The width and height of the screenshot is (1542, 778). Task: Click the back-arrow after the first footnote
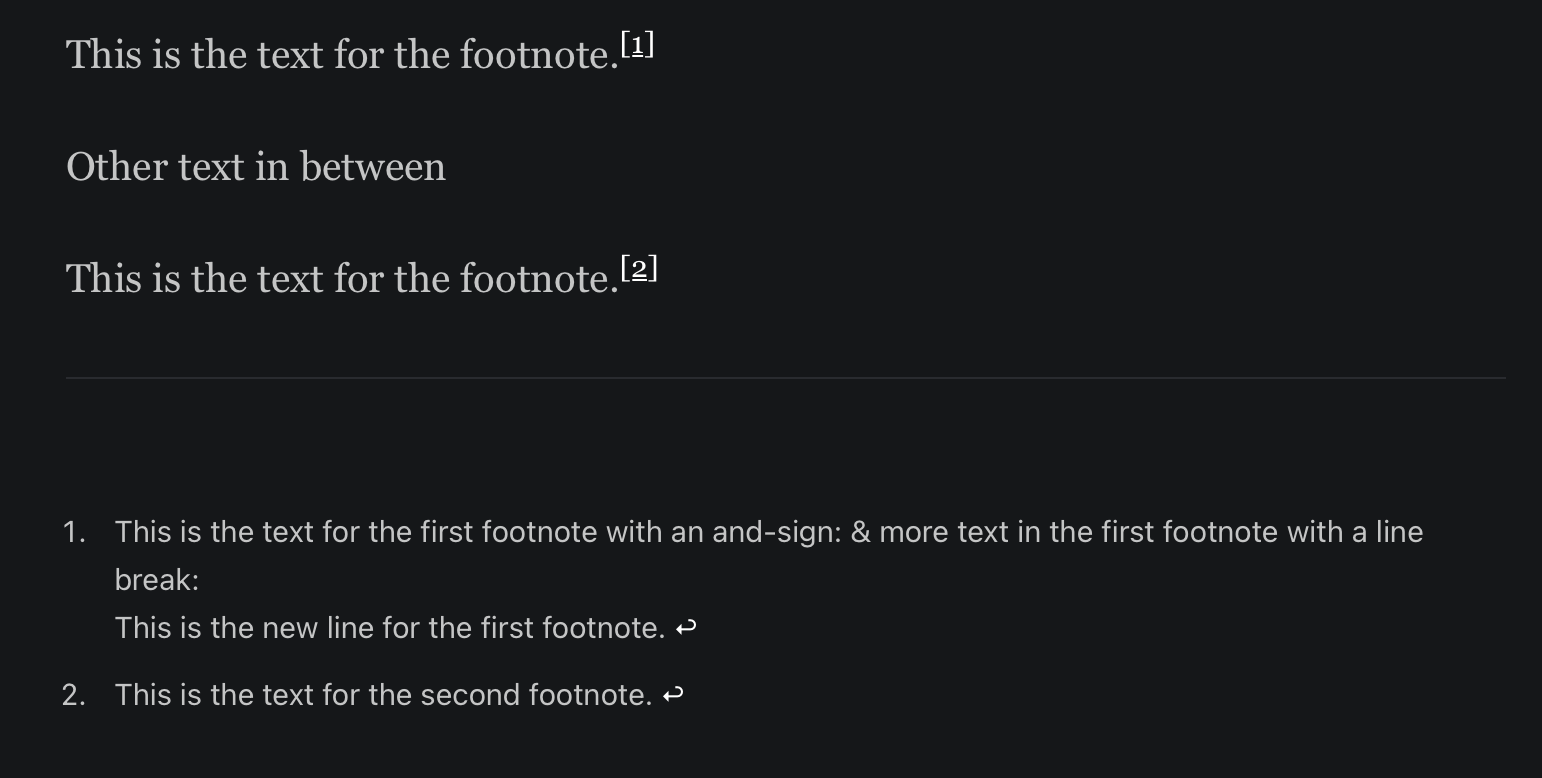(x=686, y=628)
